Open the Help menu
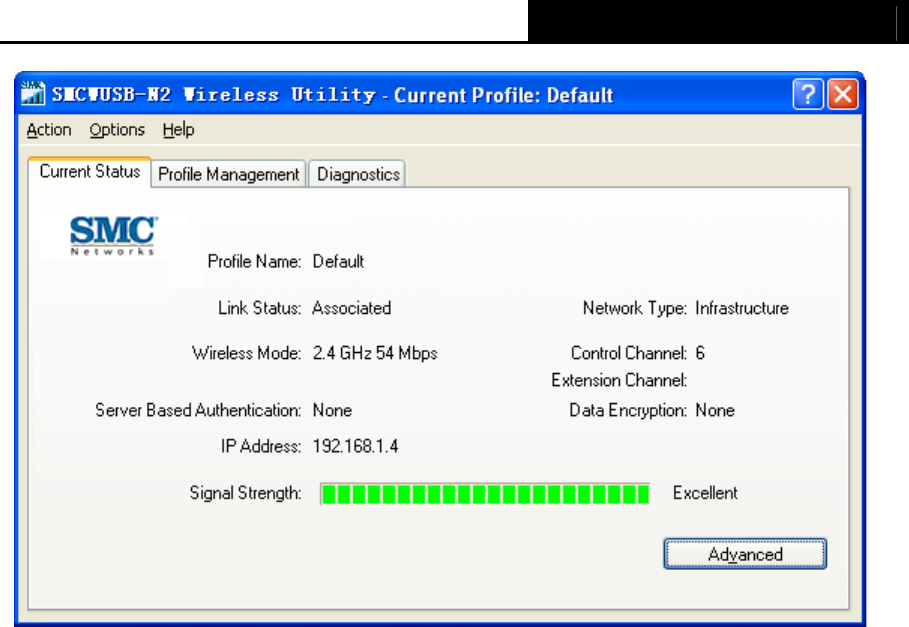This screenshot has width=909, height=627. point(178,130)
